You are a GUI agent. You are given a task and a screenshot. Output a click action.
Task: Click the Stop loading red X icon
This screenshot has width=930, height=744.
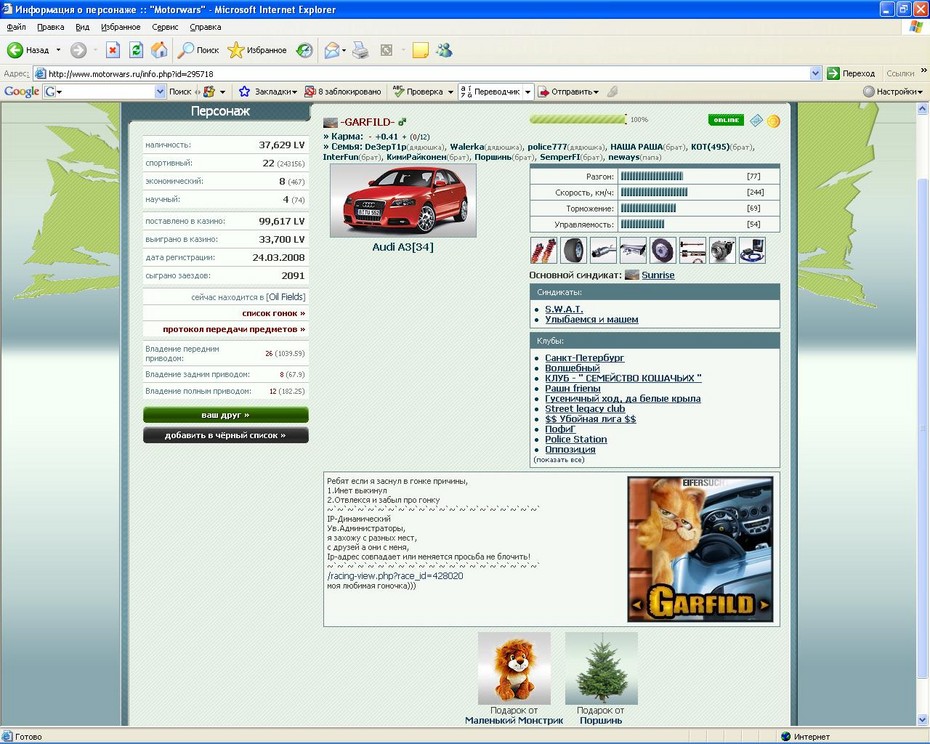(x=113, y=50)
